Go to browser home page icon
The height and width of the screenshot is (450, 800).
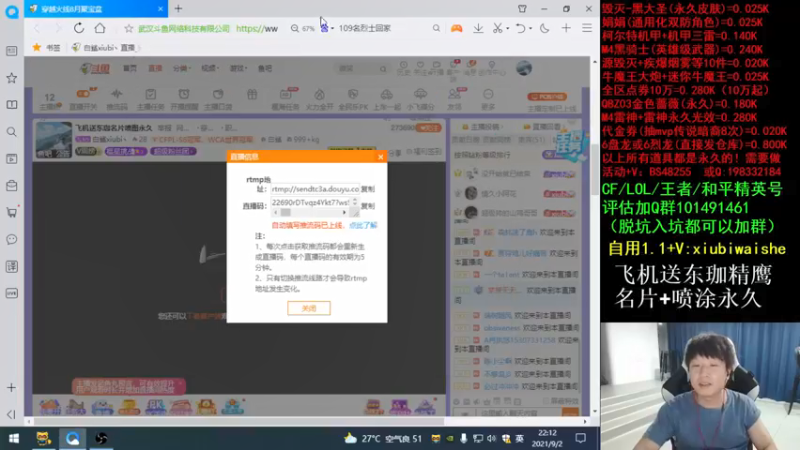click(100, 28)
